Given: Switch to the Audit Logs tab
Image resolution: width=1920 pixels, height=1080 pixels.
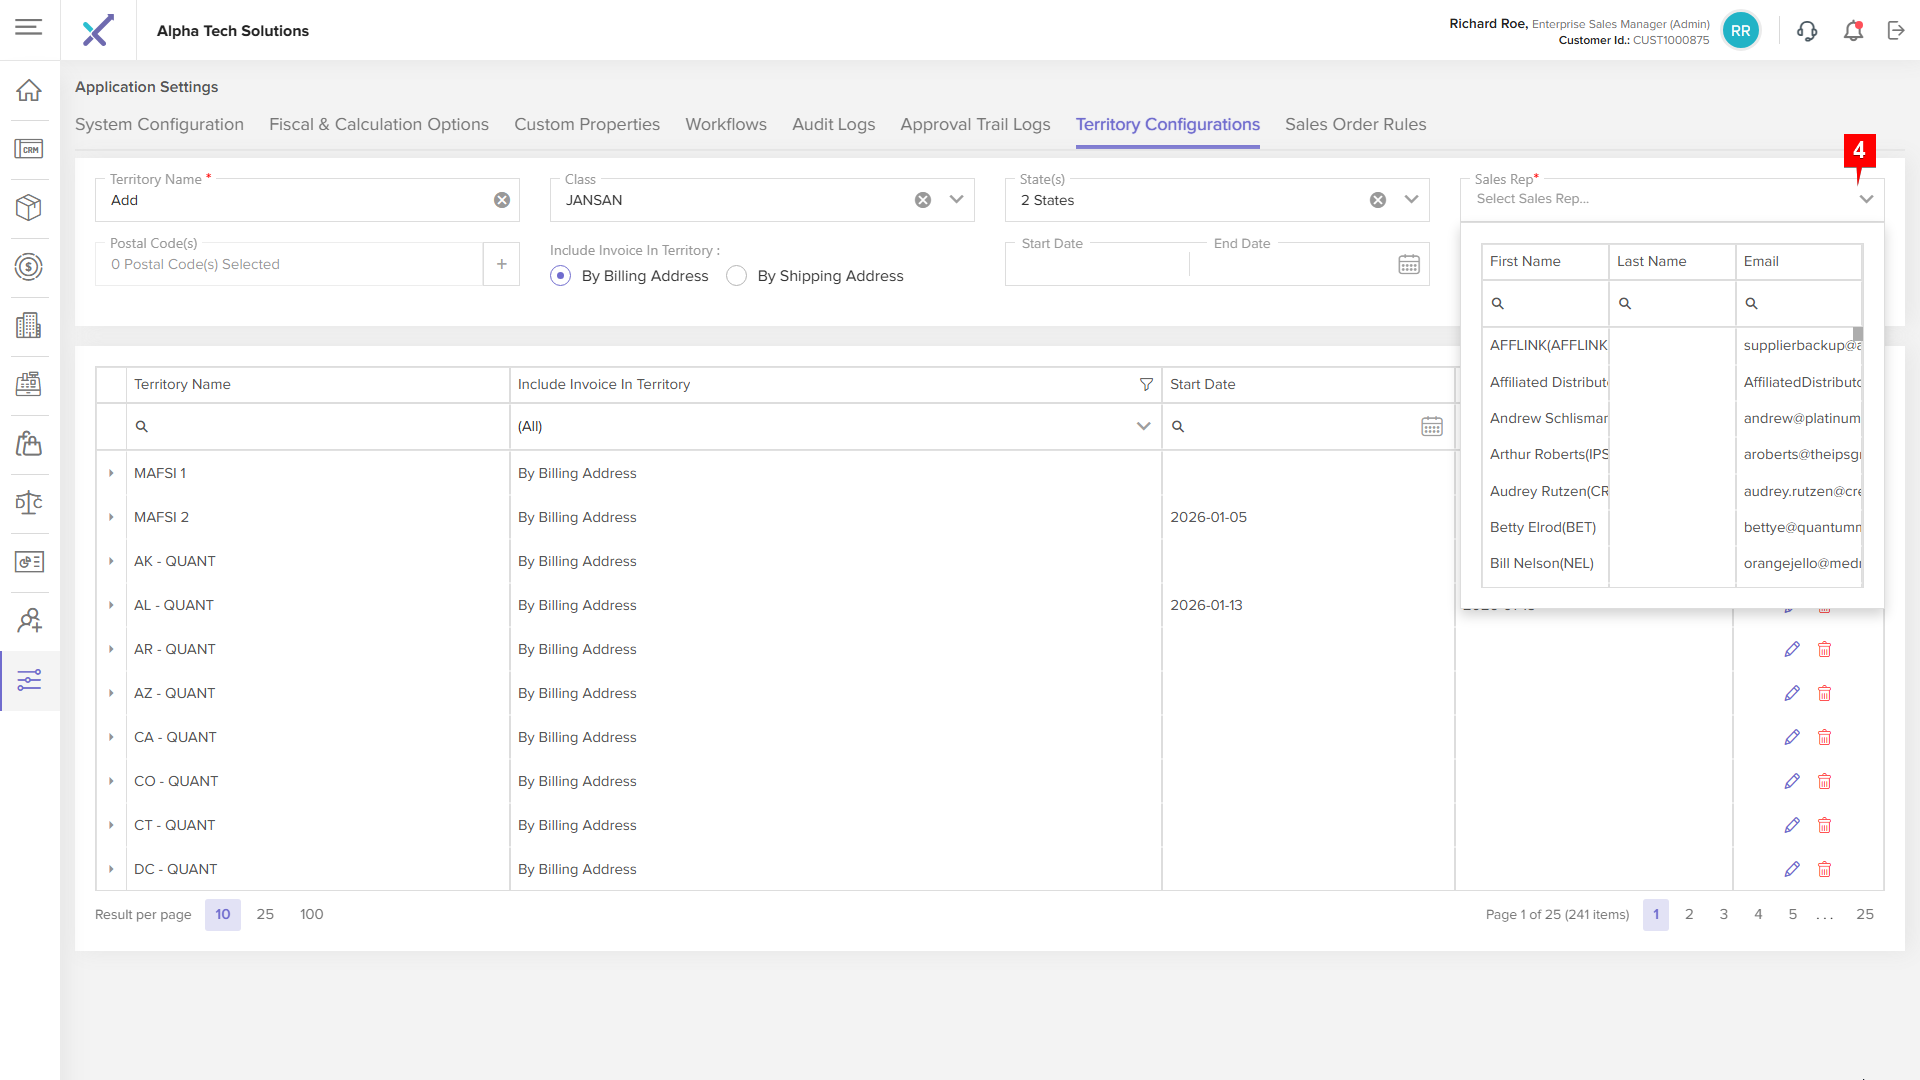Looking at the screenshot, I should pyautogui.click(x=833, y=124).
